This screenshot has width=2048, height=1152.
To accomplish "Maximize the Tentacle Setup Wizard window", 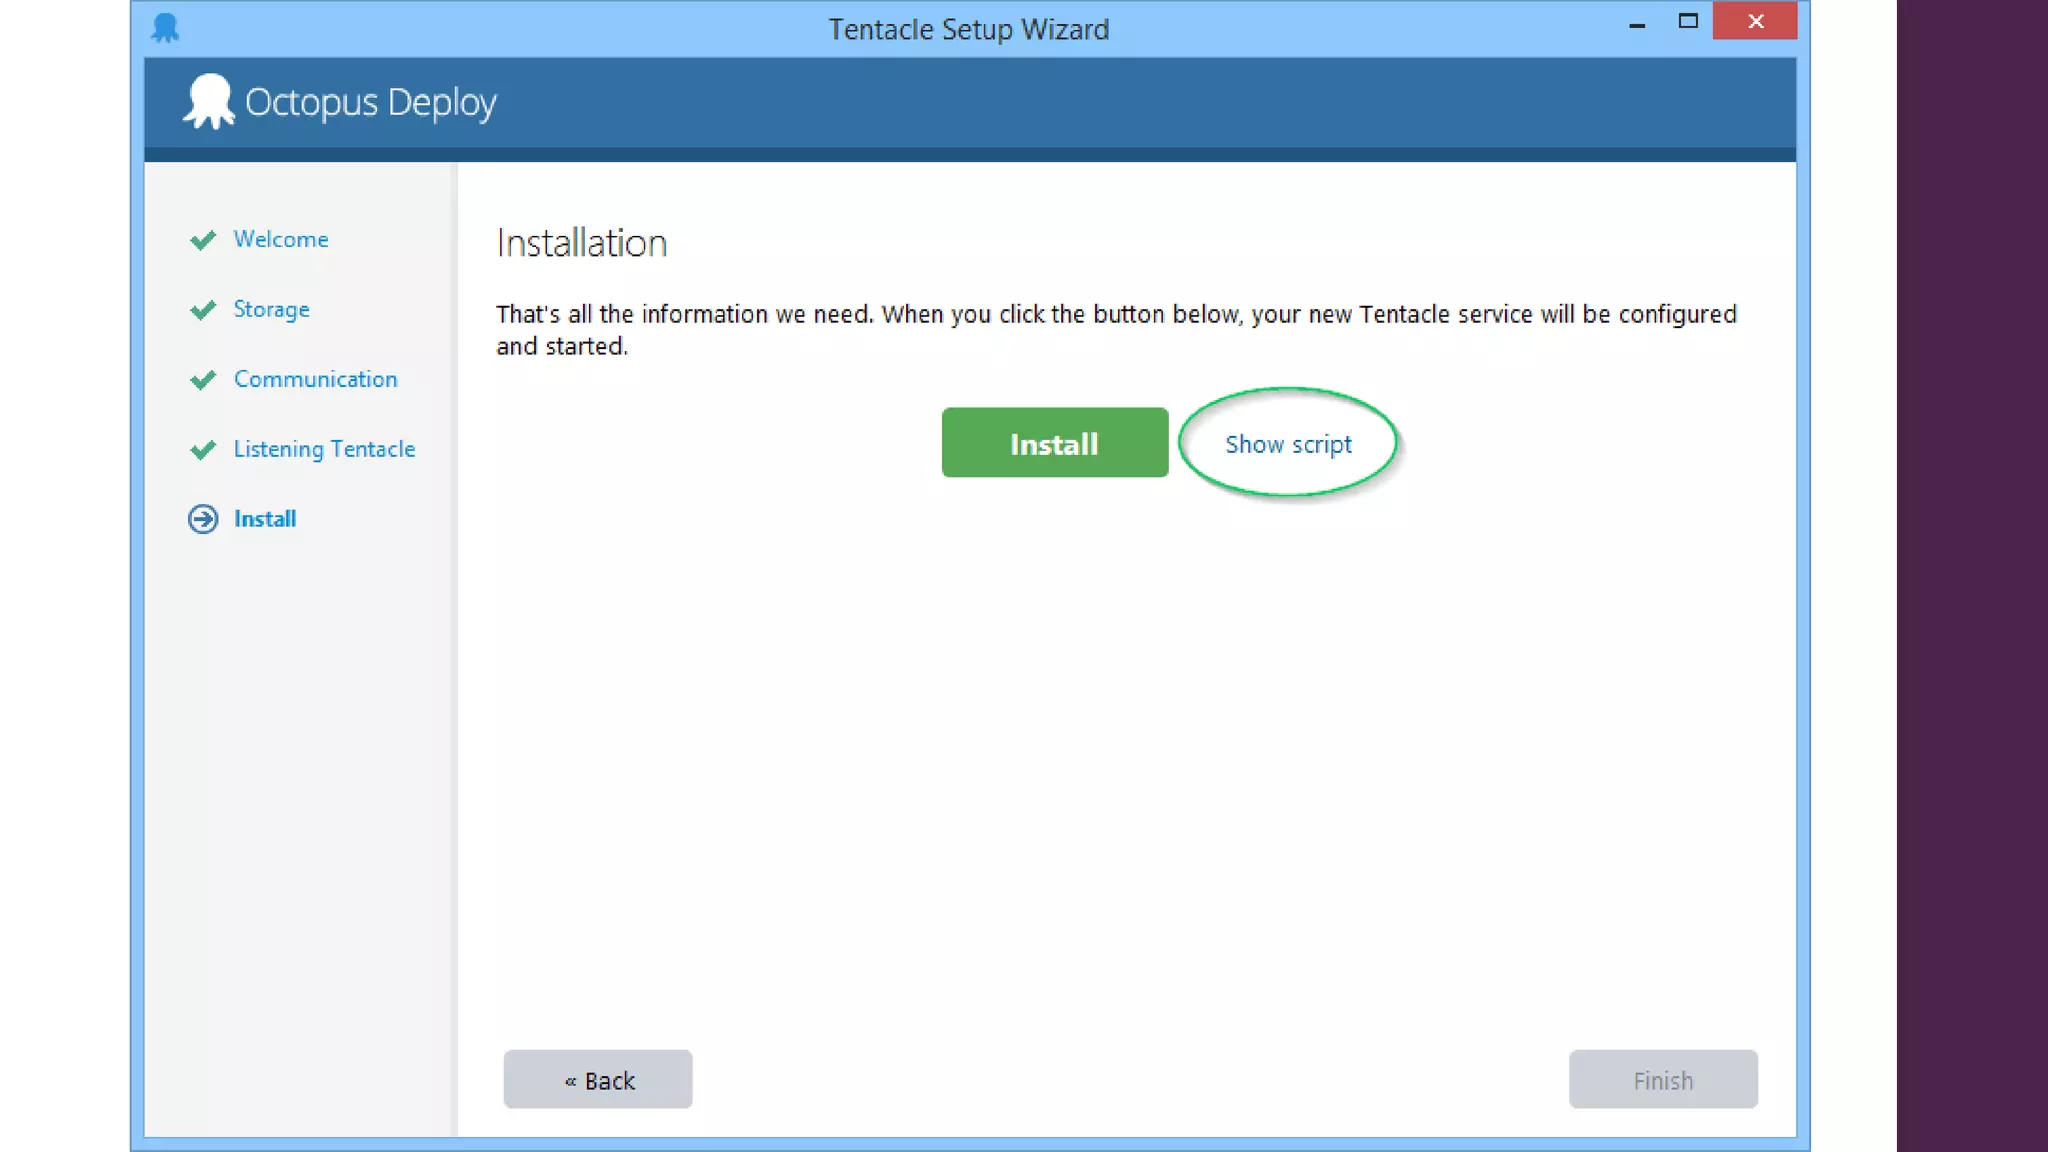I will coord(1688,21).
